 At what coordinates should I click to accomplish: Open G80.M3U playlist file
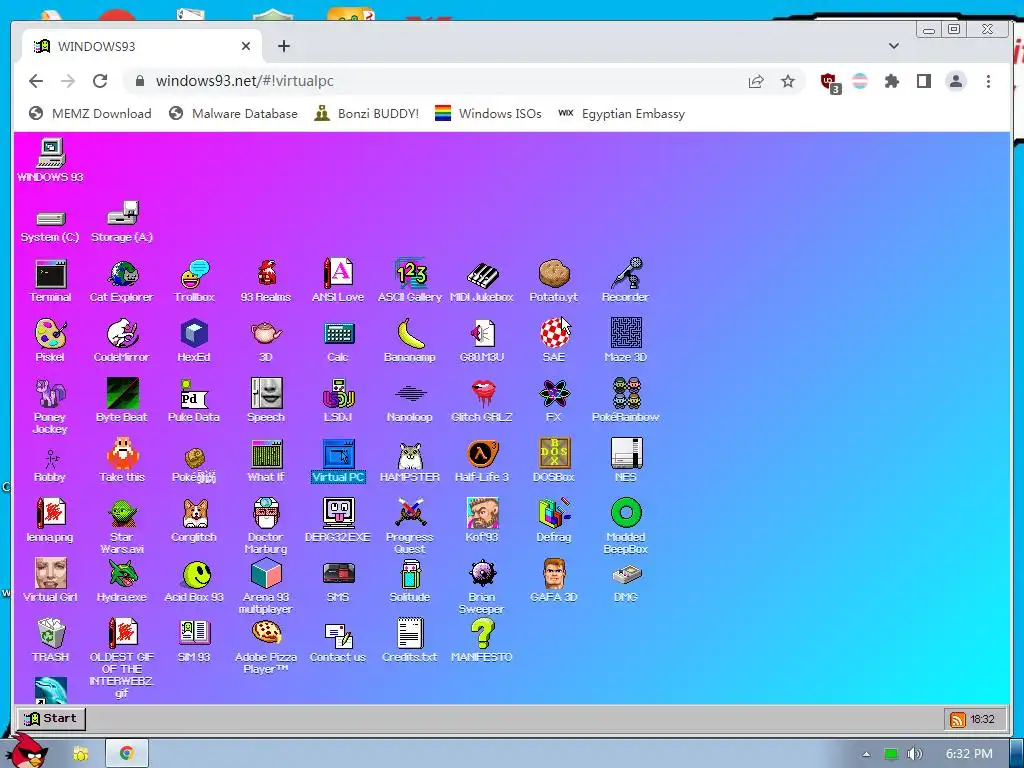[482, 340]
